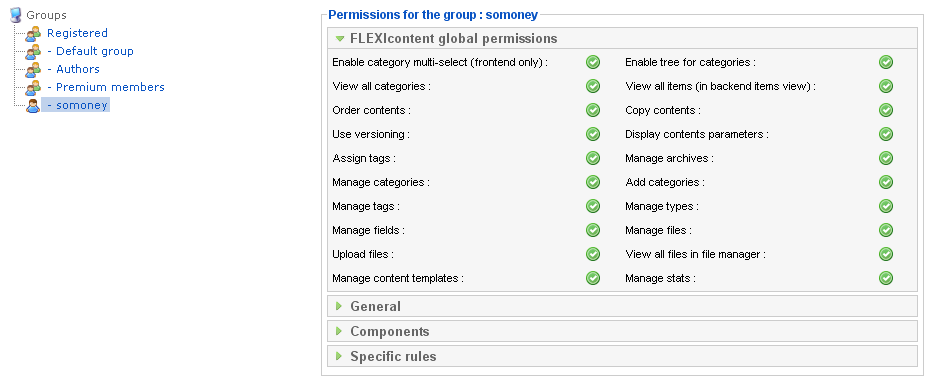The width and height of the screenshot is (936, 389).
Task: Toggle Add categories green check
Action: [x=886, y=182]
